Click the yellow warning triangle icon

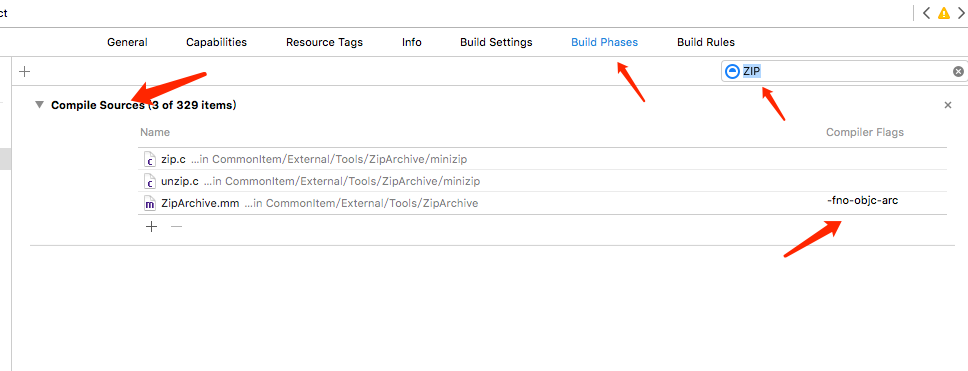[x=944, y=12]
